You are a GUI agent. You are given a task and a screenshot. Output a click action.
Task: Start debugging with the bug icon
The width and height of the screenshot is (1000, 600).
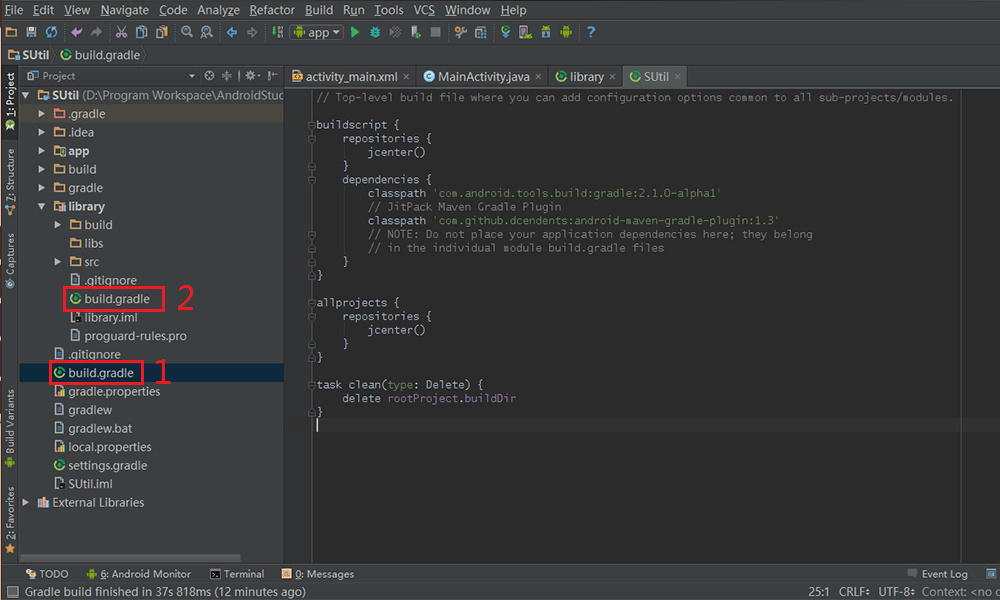coord(375,32)
